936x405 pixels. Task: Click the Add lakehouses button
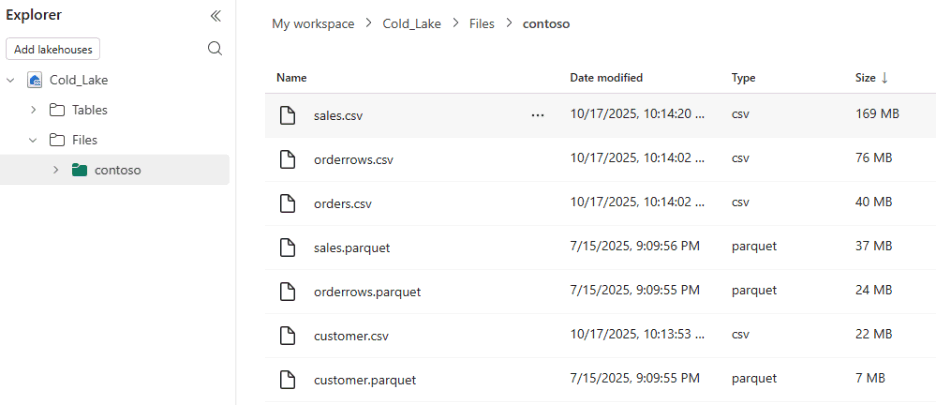tap(53, 49)
